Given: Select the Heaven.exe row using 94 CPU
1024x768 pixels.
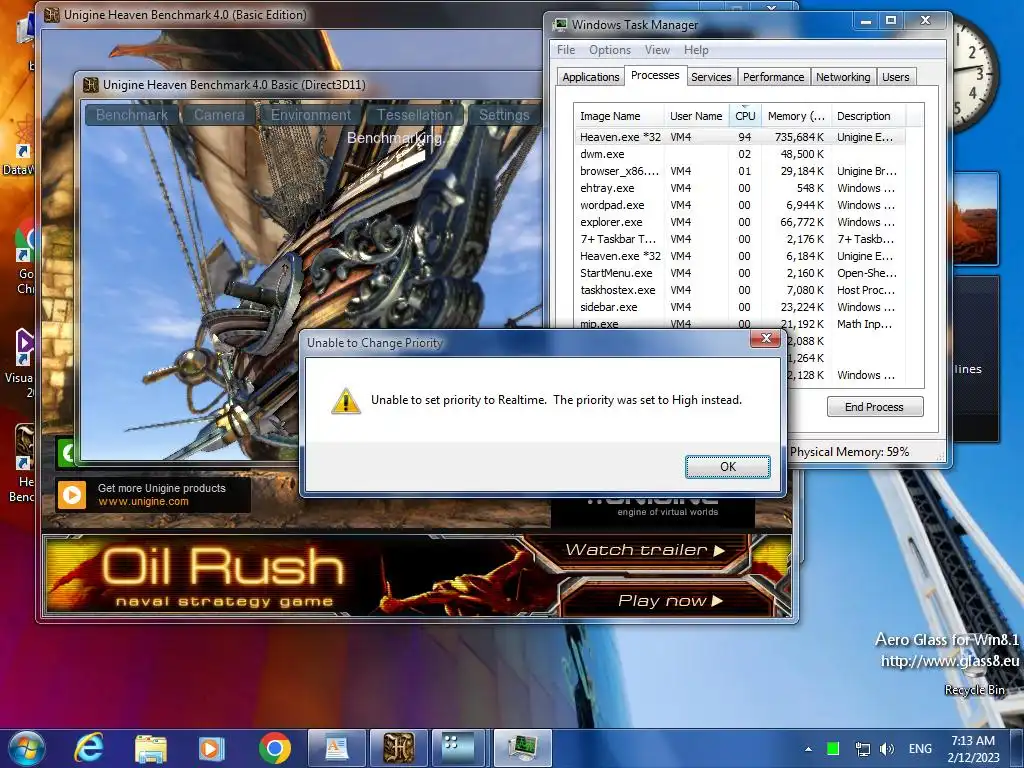Looking at the screenshot, I should 740,137.
